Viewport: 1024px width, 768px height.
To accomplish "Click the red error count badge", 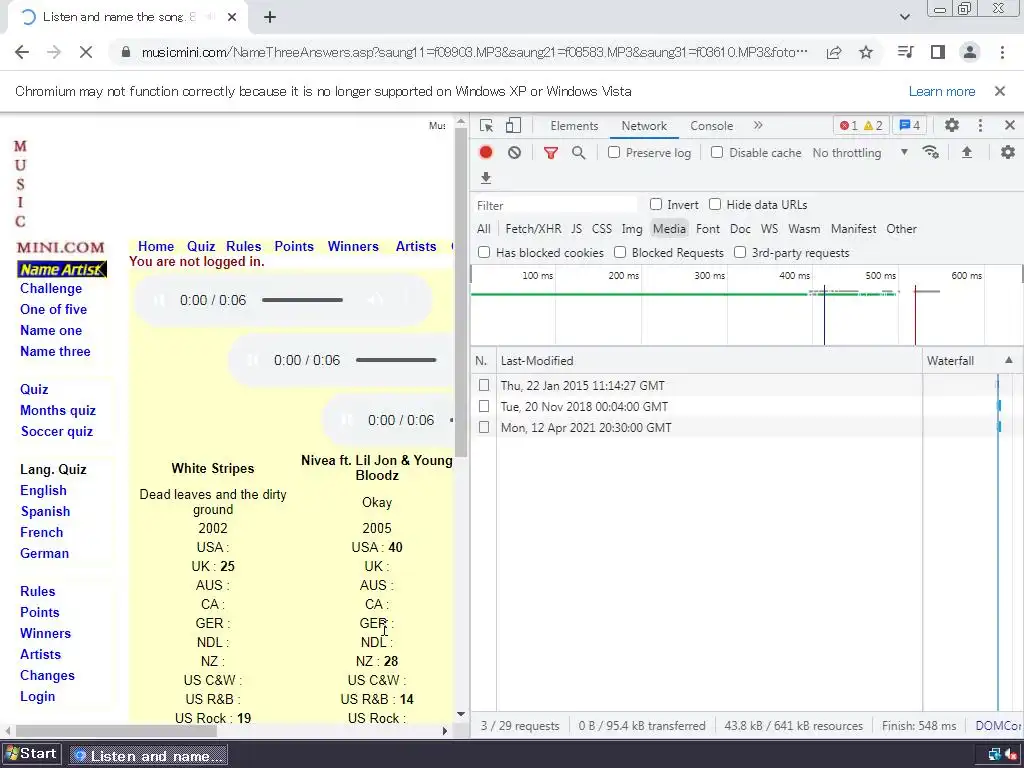I will (849, 125).
